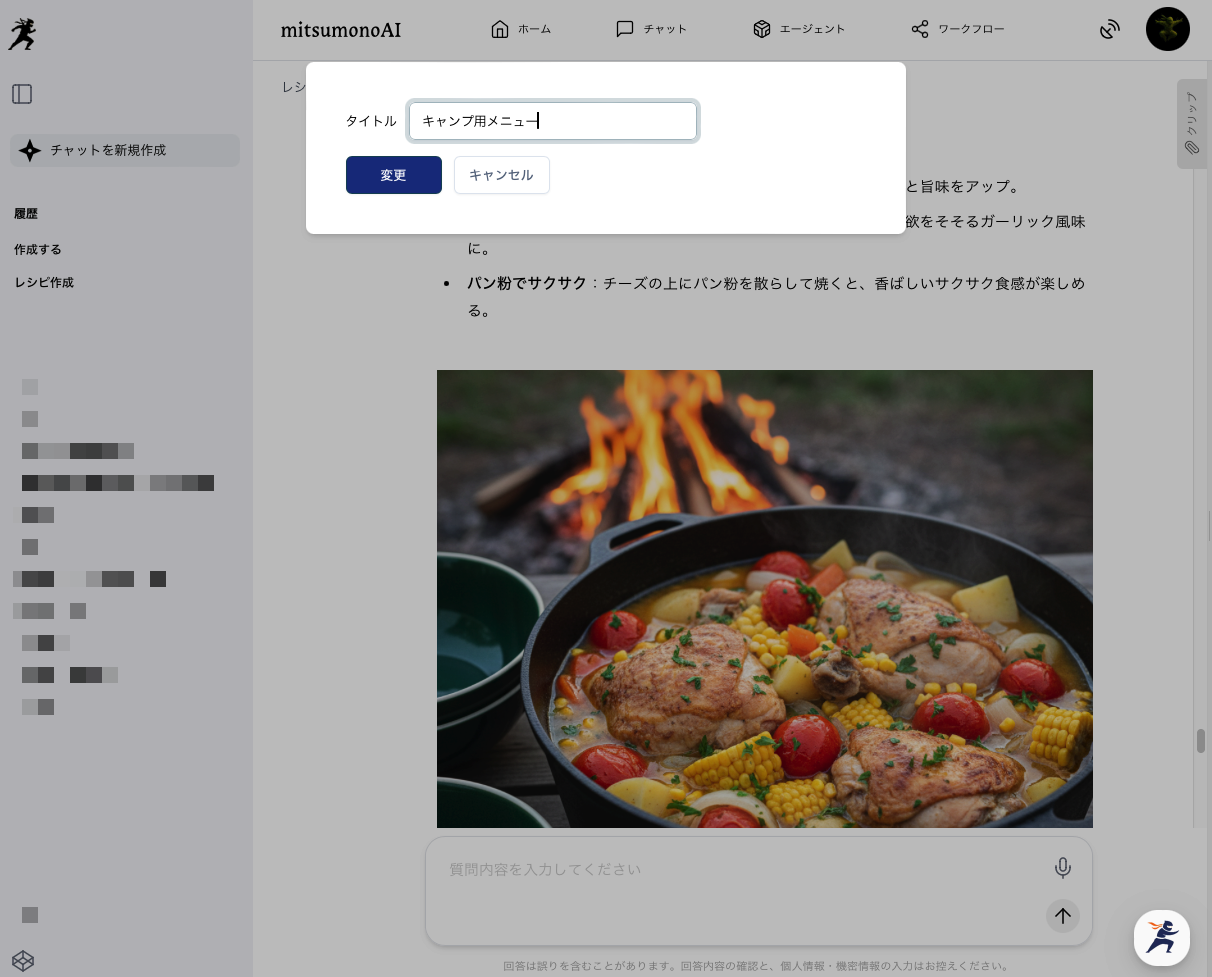
Task: Click the sparkle icon beside チャットを新規作成
Action: point(30,150)
